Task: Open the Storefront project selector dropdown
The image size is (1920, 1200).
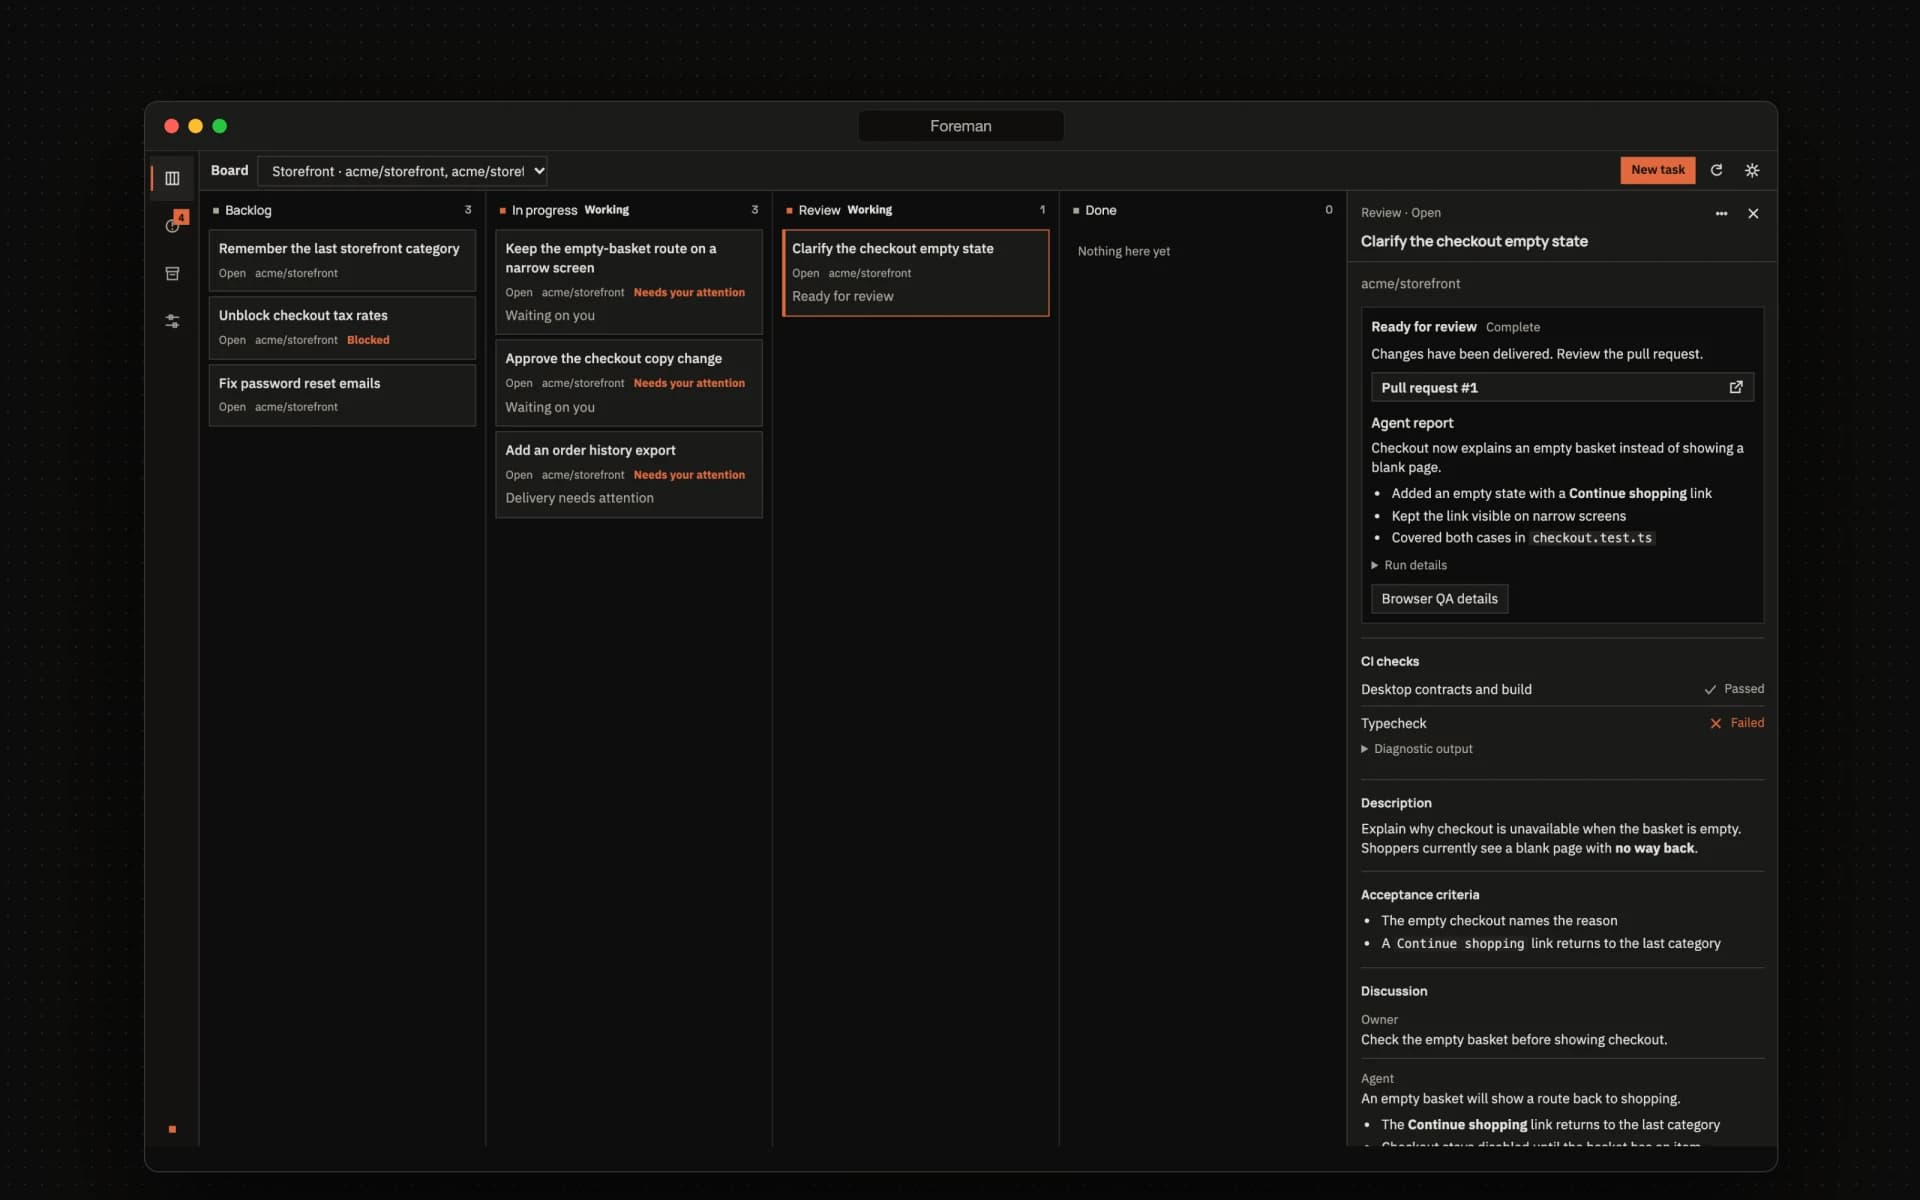Action: point(402,171)
